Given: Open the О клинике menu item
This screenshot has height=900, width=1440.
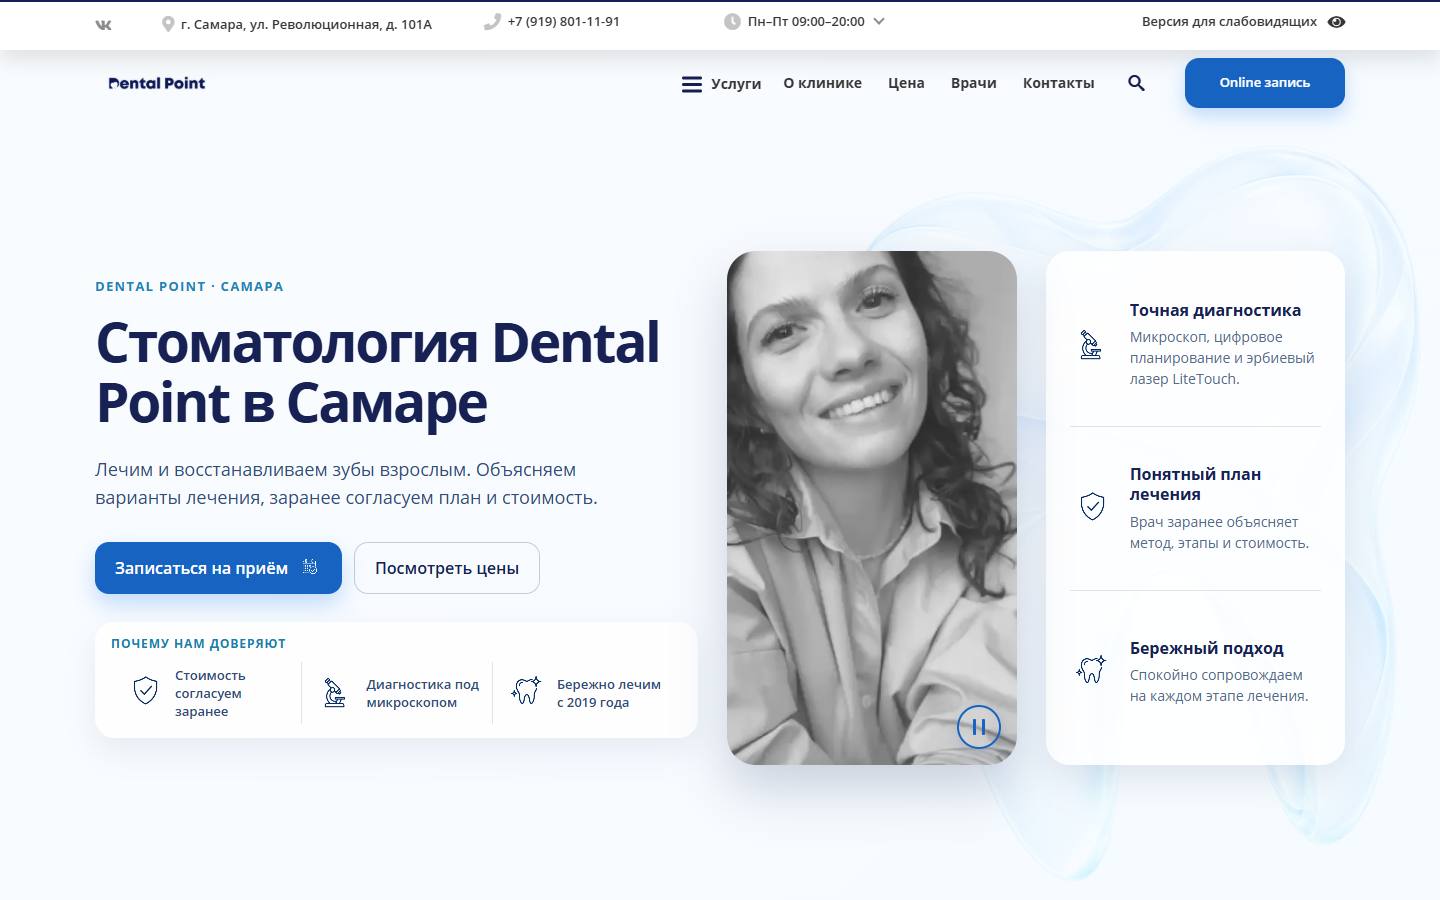Looking at the screenshot, I should tap(822, 83).
